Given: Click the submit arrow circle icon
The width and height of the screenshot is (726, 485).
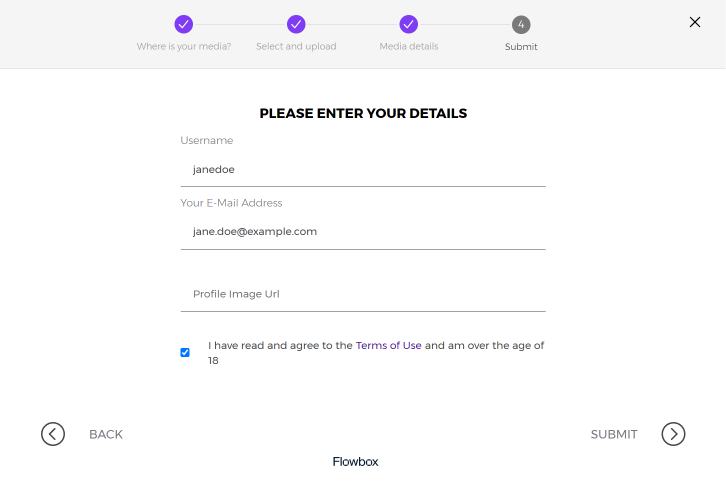Looking at the screenshot, I should coord(673,434).
